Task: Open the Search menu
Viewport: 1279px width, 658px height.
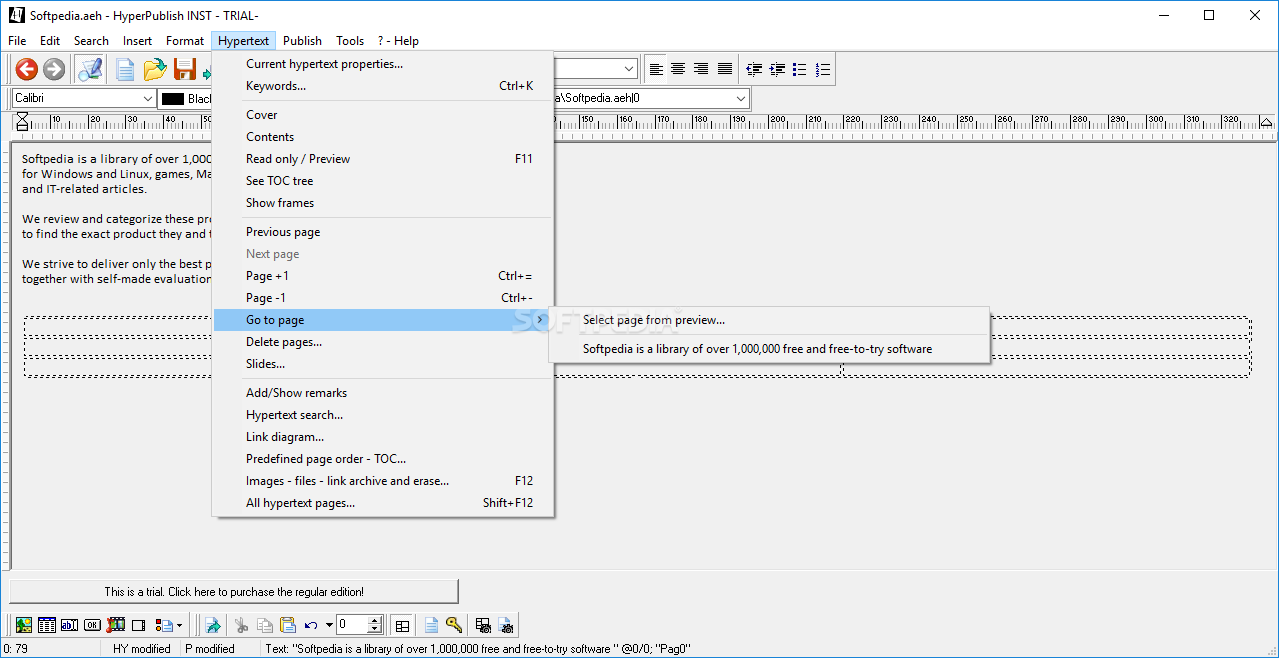Action: click(x=91, y=41)
